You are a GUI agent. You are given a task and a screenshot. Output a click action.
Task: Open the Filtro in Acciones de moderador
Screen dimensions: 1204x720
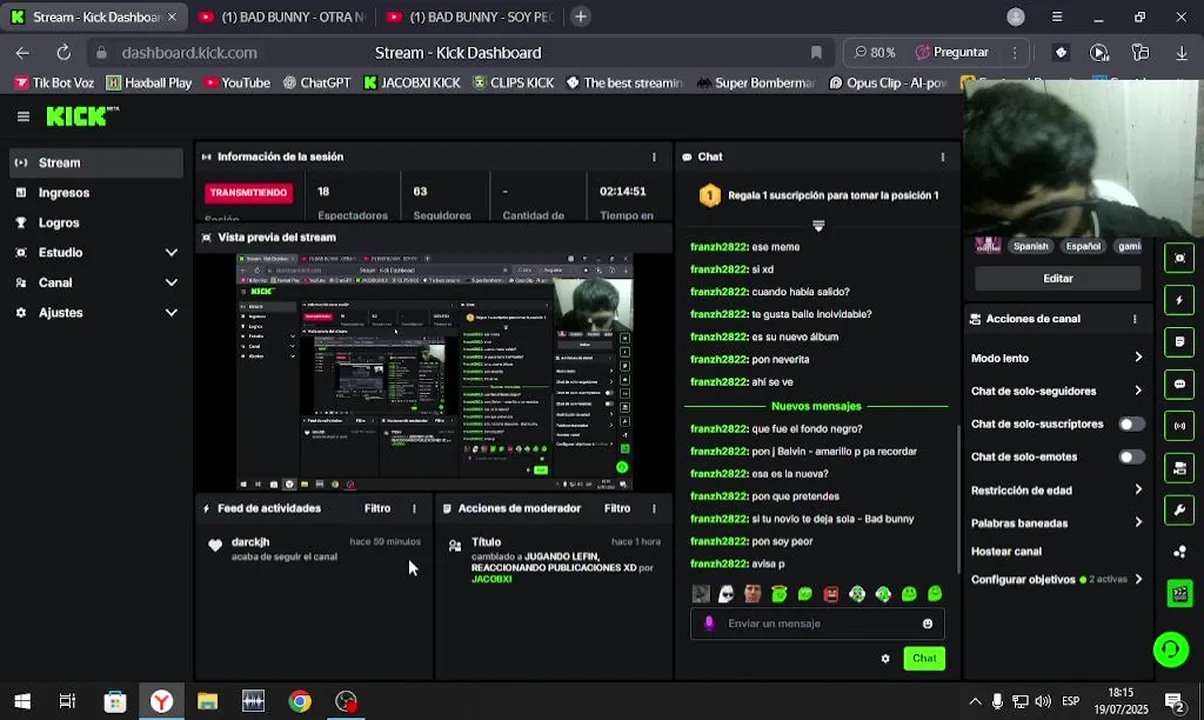[x=617, y=509]
